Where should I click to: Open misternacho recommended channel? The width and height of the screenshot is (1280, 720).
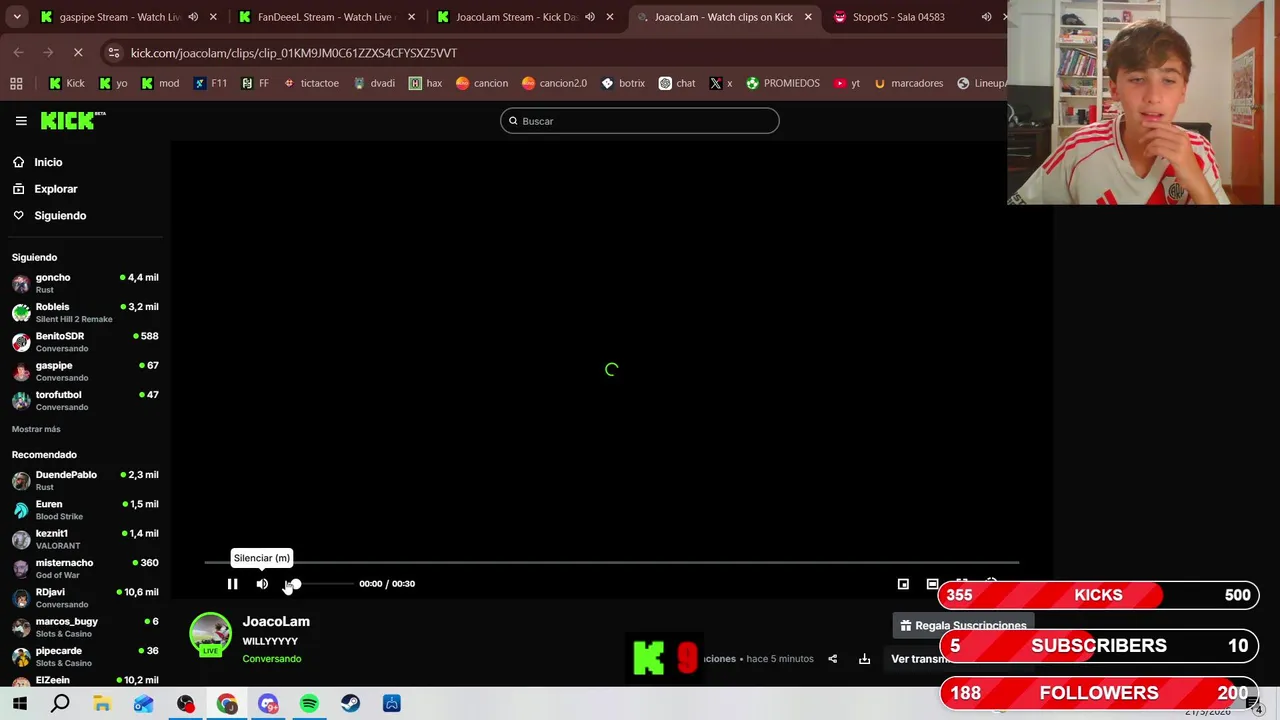point(85,568)
